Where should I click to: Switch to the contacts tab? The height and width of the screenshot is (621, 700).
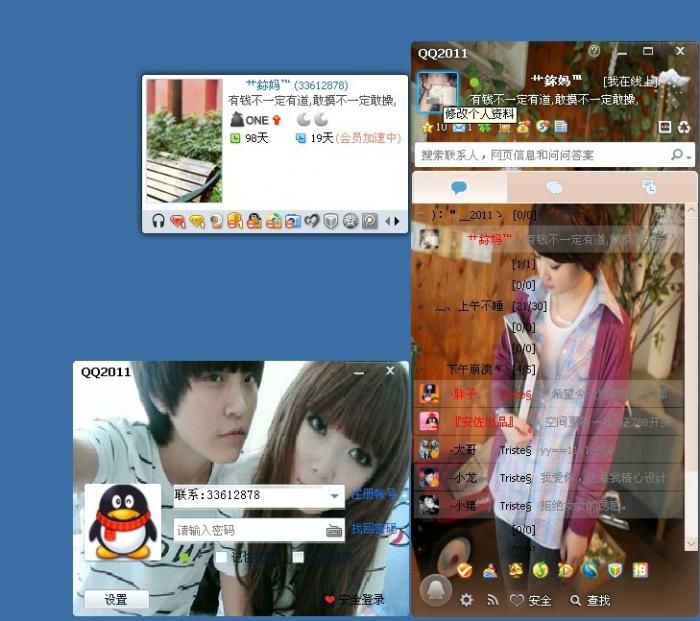tap(459, 187)
